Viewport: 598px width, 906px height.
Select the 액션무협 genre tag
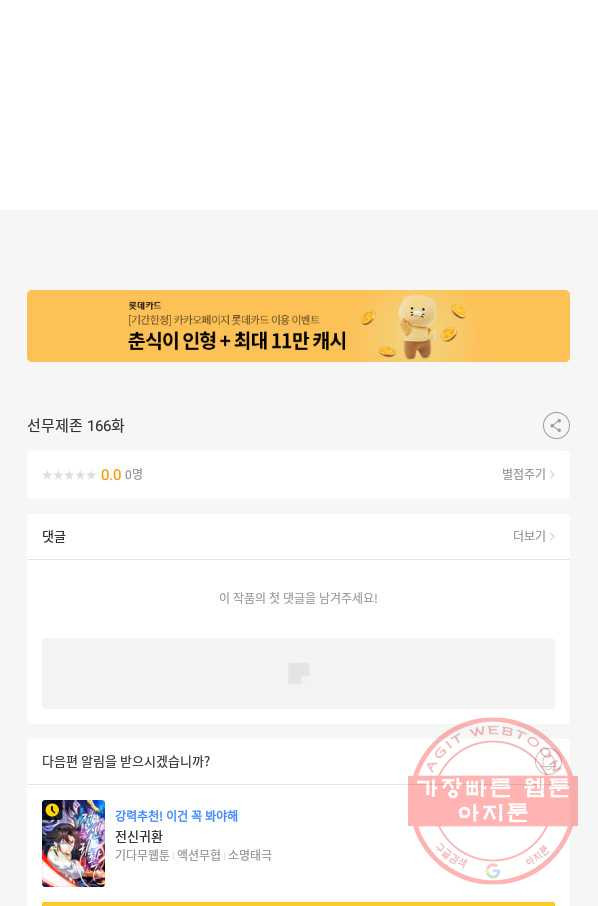pos(199,855)
